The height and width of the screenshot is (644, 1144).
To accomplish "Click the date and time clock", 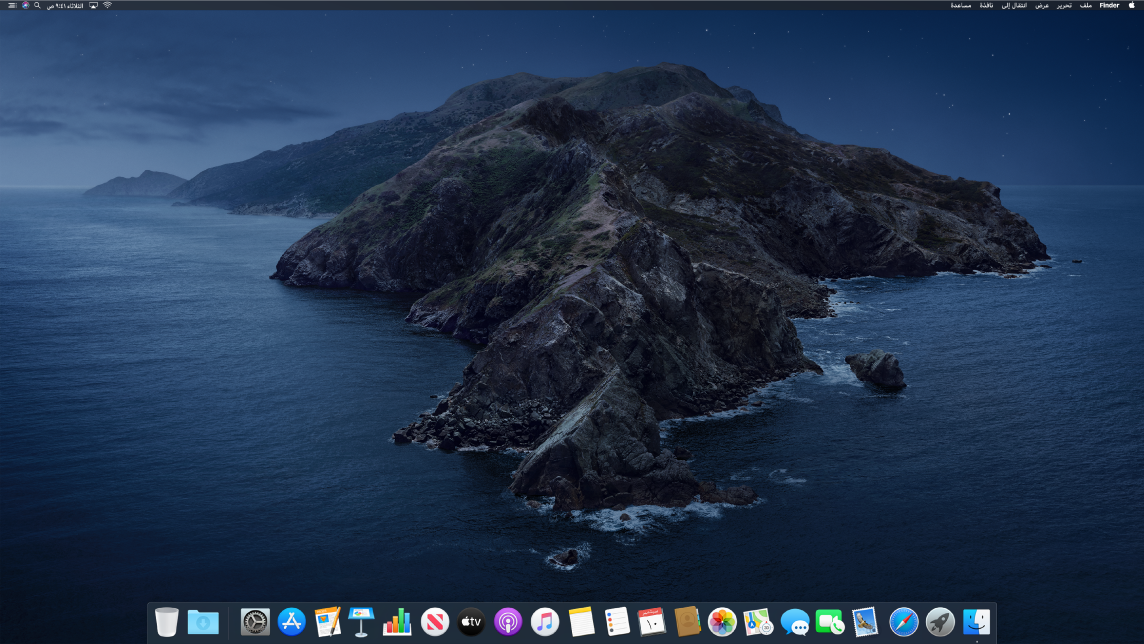I will 65,5.
